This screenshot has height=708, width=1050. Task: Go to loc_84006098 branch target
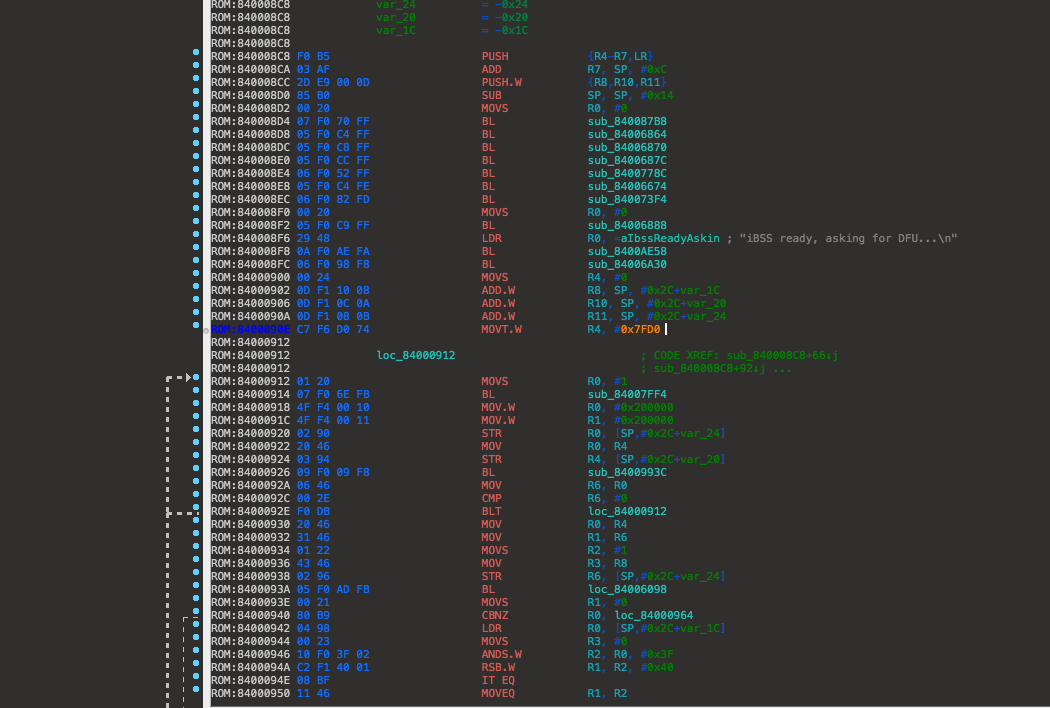pos(626,589)
